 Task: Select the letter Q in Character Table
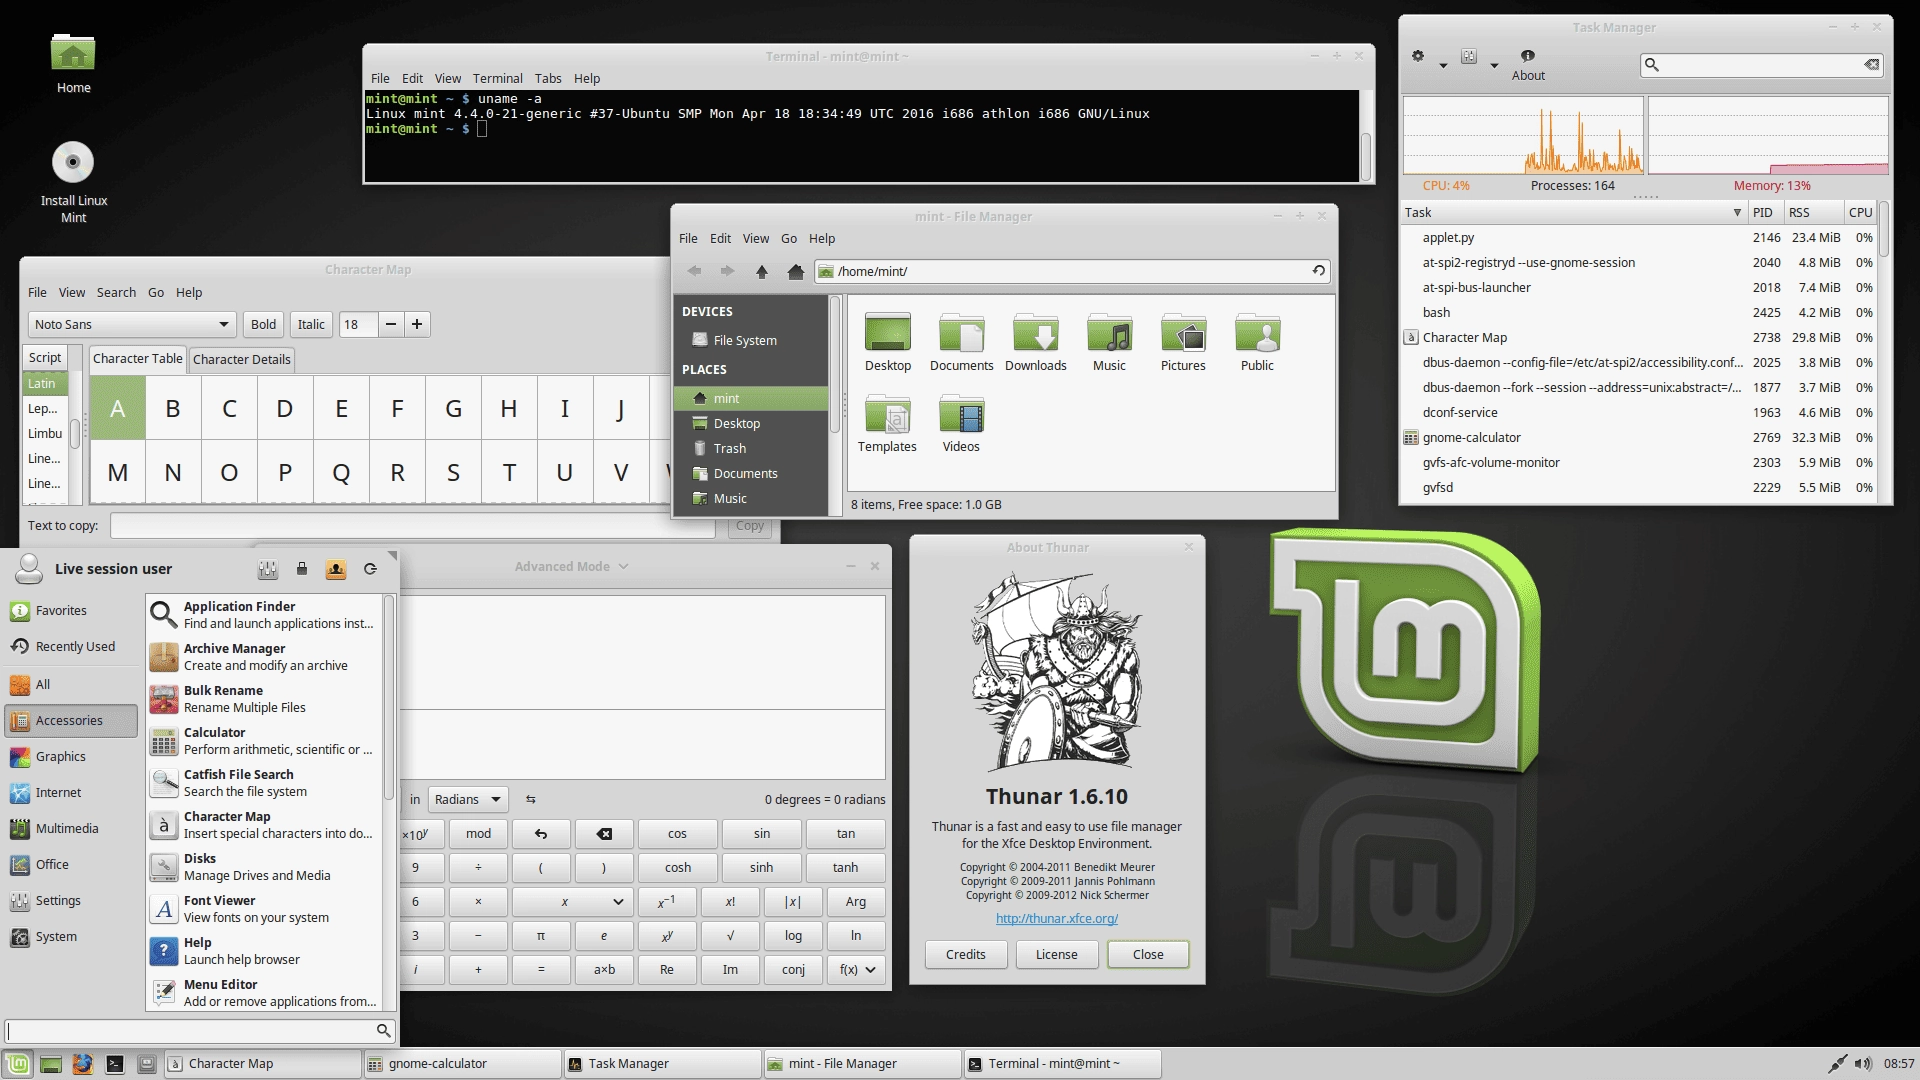[x=341, y=472]
